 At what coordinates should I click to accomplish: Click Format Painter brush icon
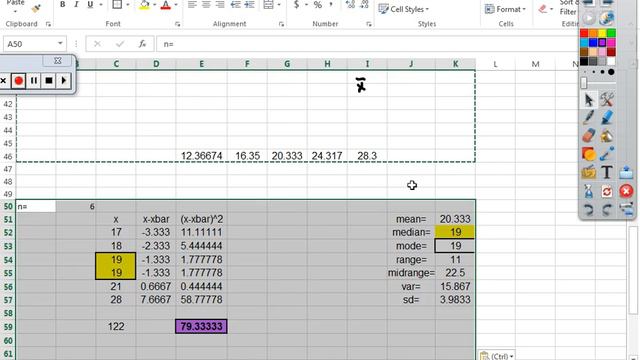(x=36, y=7)
